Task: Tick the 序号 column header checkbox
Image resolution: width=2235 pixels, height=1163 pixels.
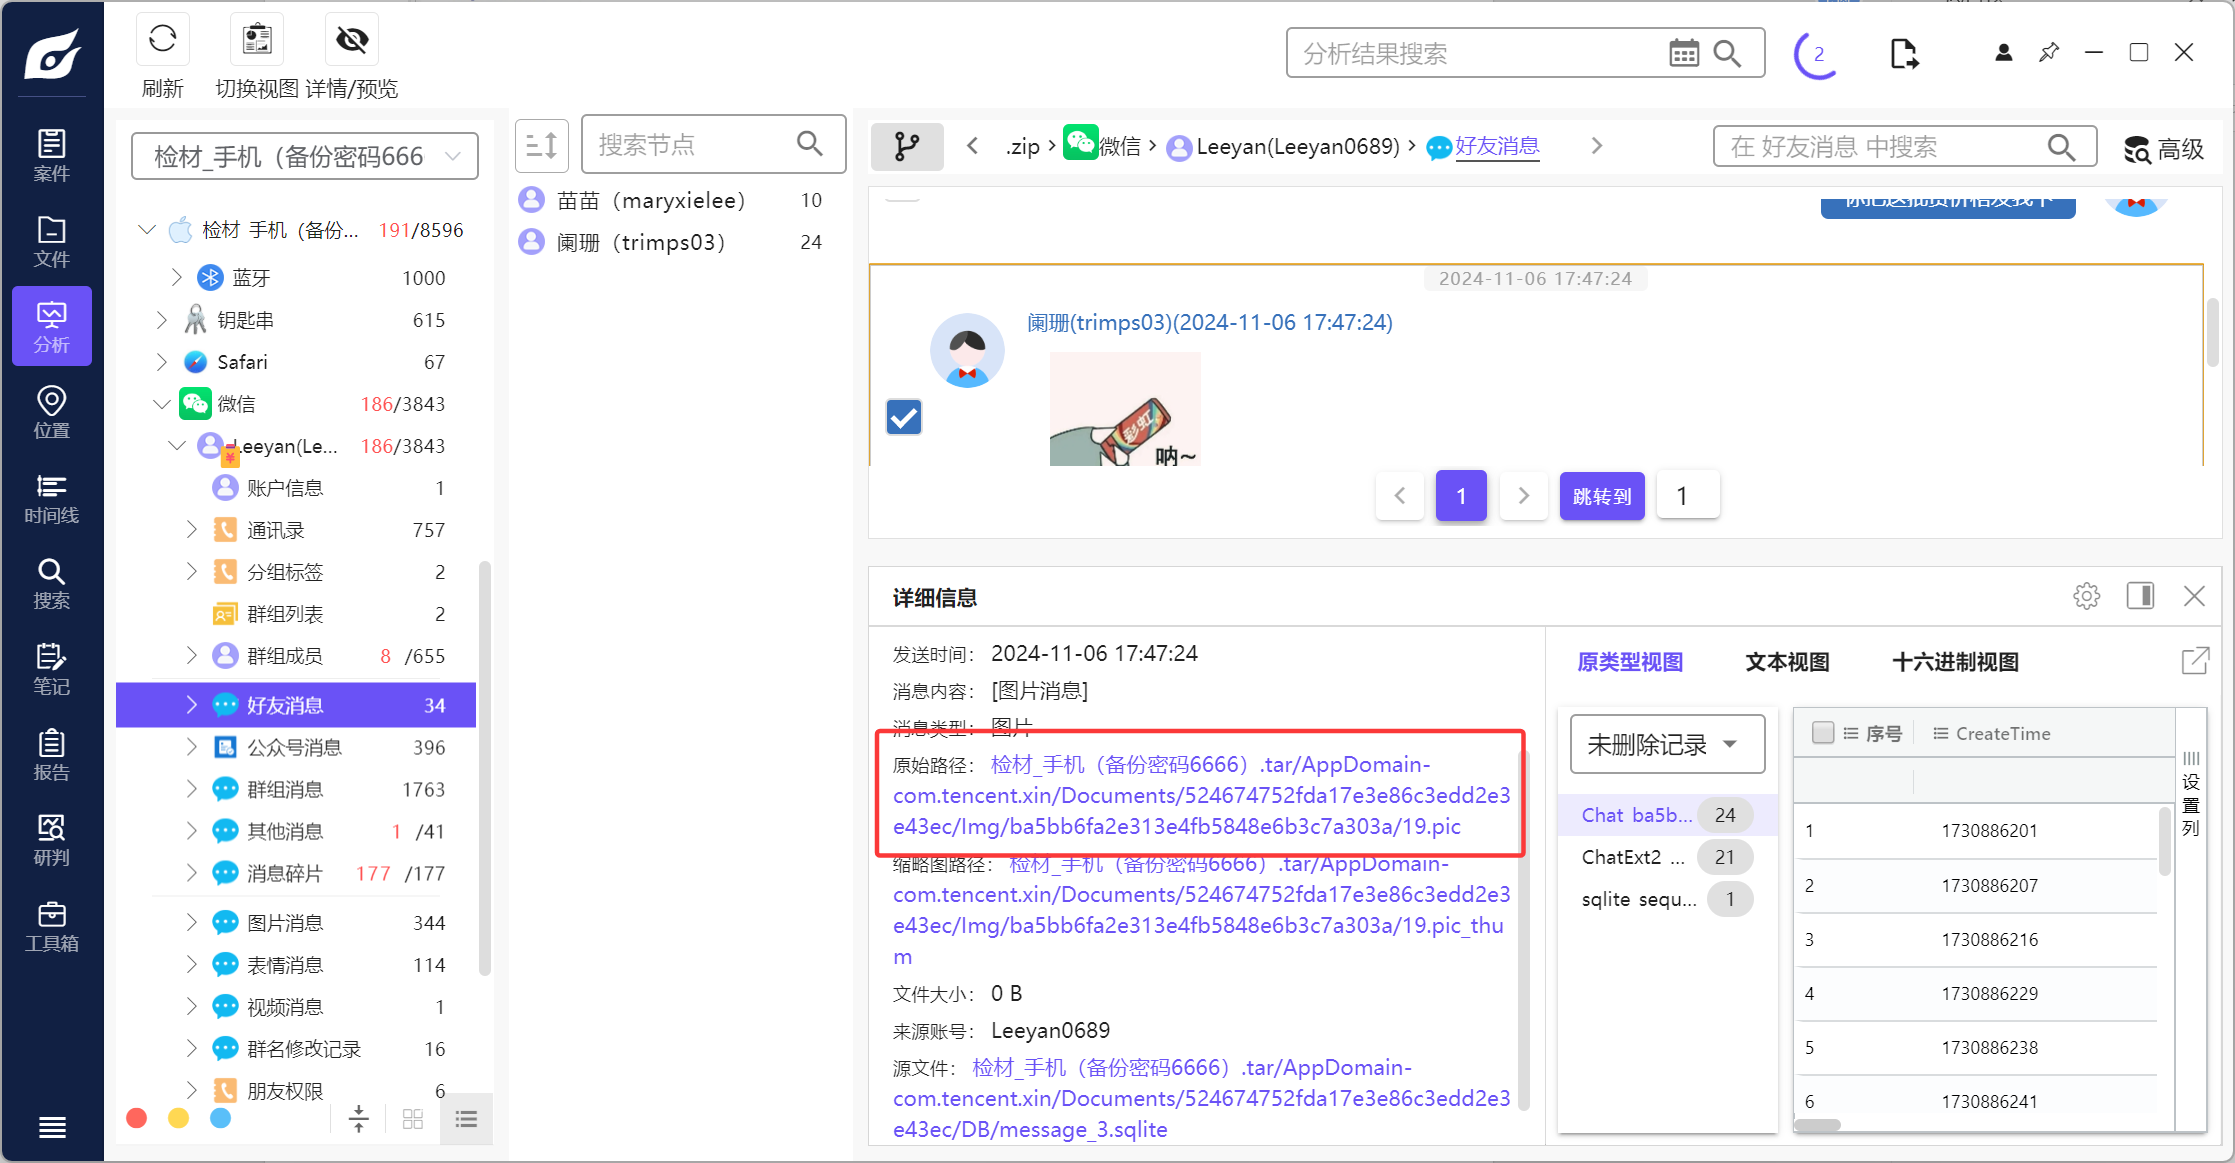Action: pos(1823,733)
